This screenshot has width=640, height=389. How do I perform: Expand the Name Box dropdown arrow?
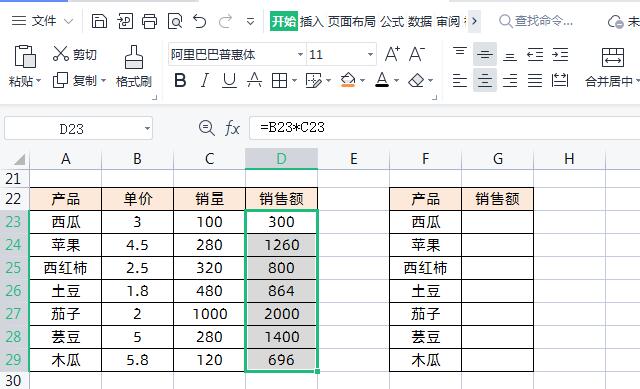click(x=147, y=129)
